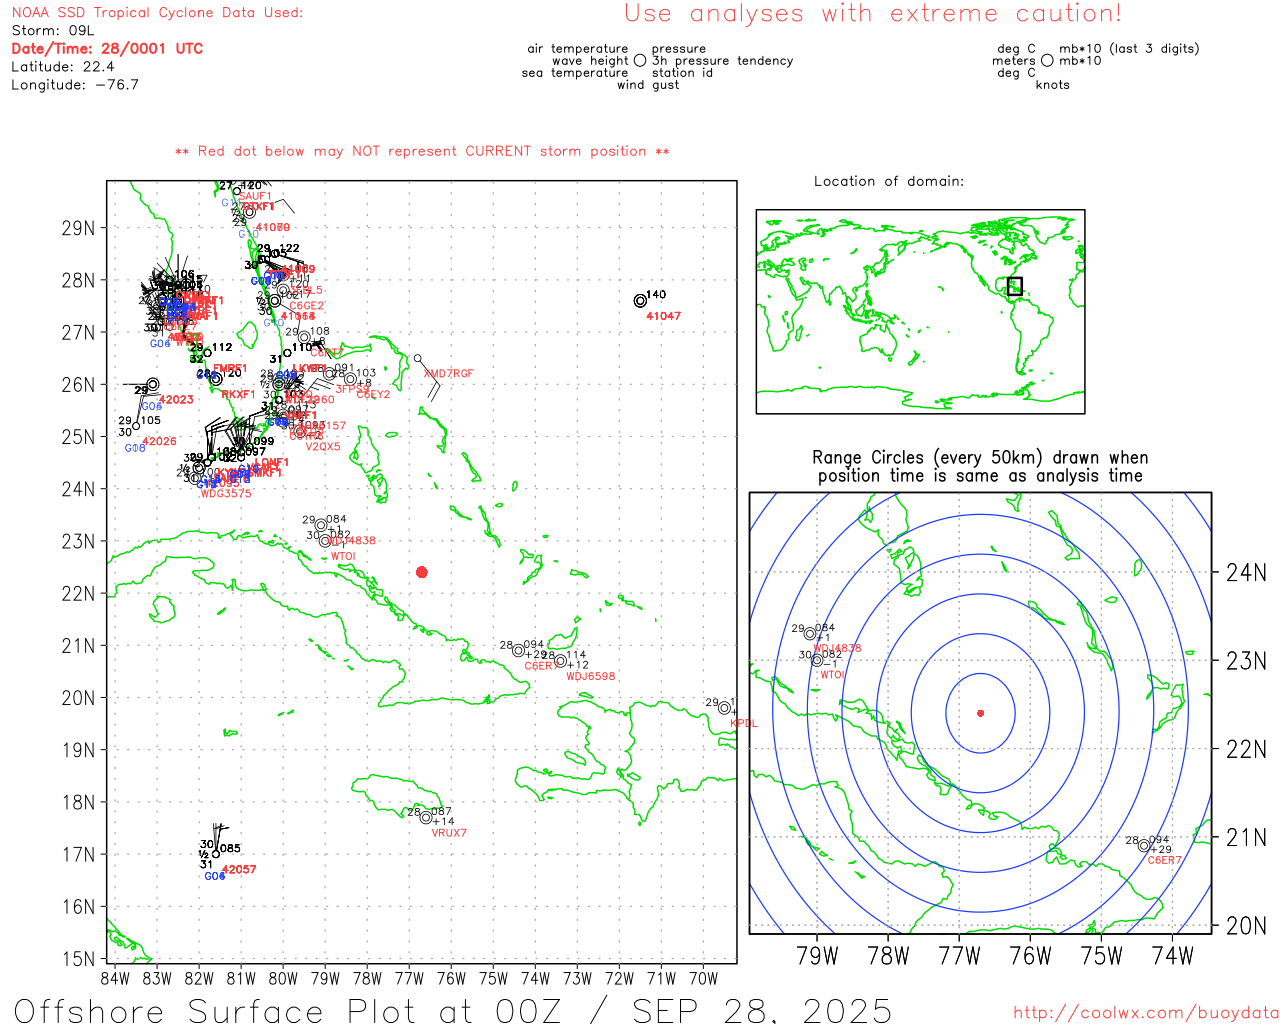The image size is (1280, 1024).
Task: Click the '74W' label on the inset map
Action: click(x=1173, y=956)
